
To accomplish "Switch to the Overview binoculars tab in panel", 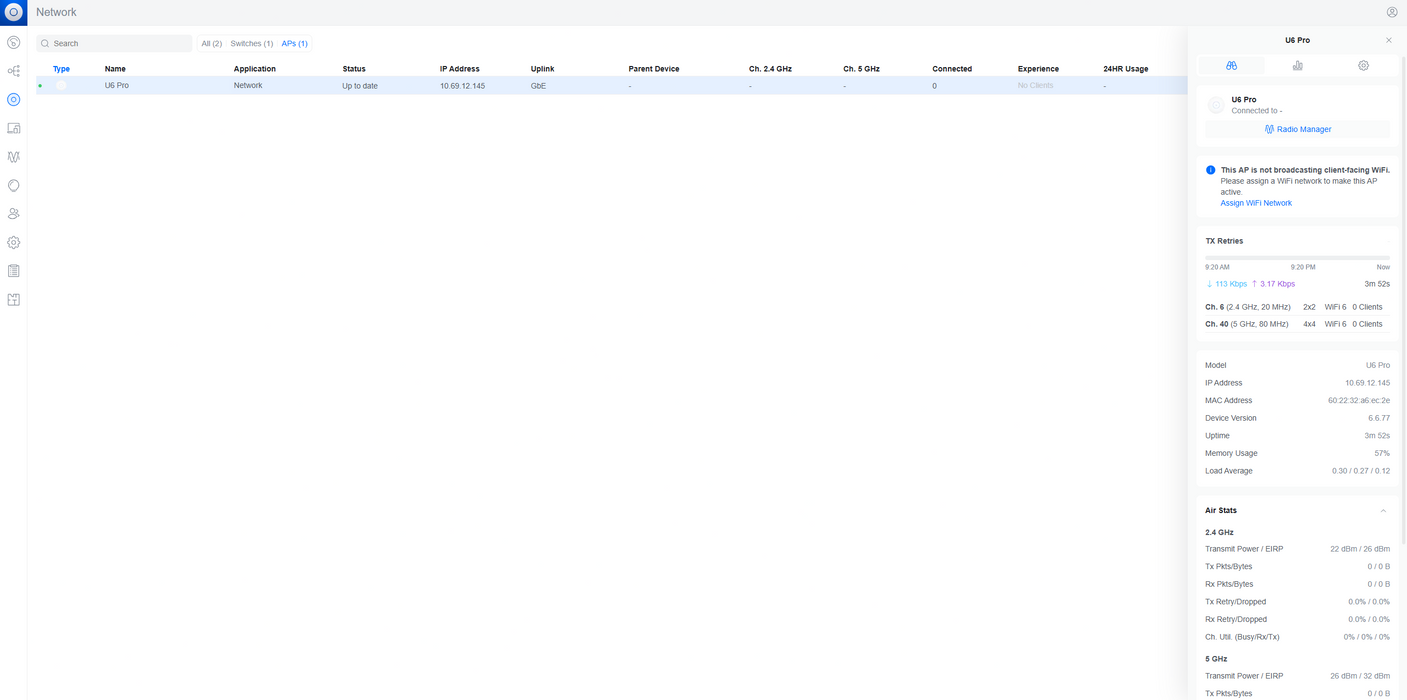I will (1231, 65).
